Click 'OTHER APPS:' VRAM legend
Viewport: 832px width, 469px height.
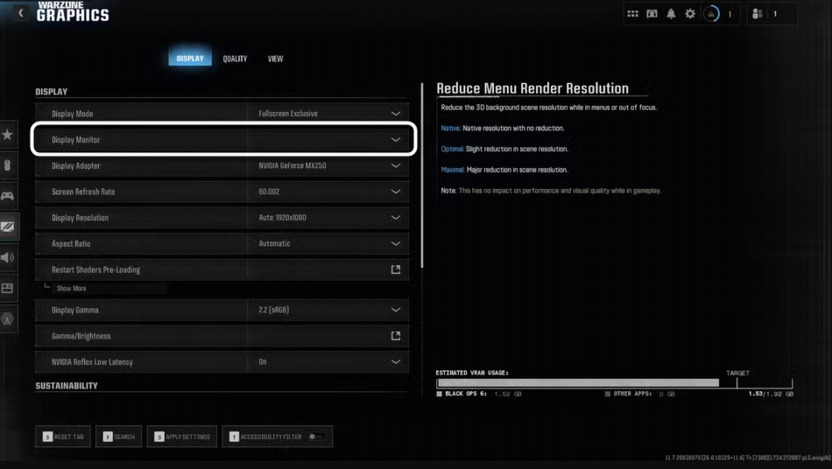click(639, 394)
